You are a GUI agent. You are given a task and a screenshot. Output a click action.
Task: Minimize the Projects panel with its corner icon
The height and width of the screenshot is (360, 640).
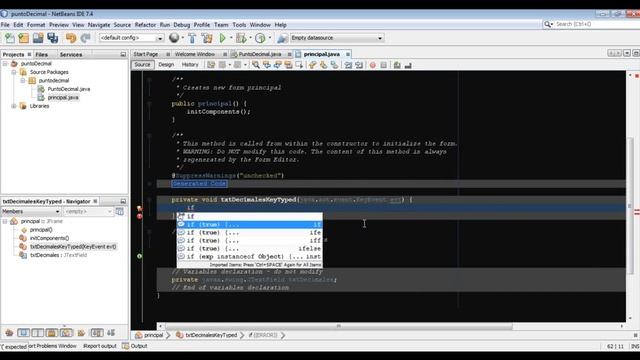click(x=123, y=54)
